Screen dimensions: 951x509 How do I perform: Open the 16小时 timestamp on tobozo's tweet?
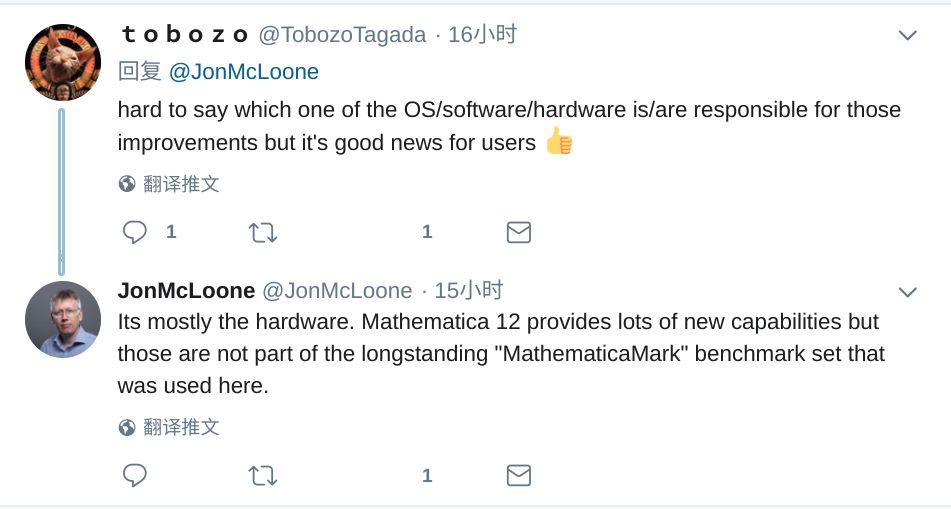(x=483, y=35)
